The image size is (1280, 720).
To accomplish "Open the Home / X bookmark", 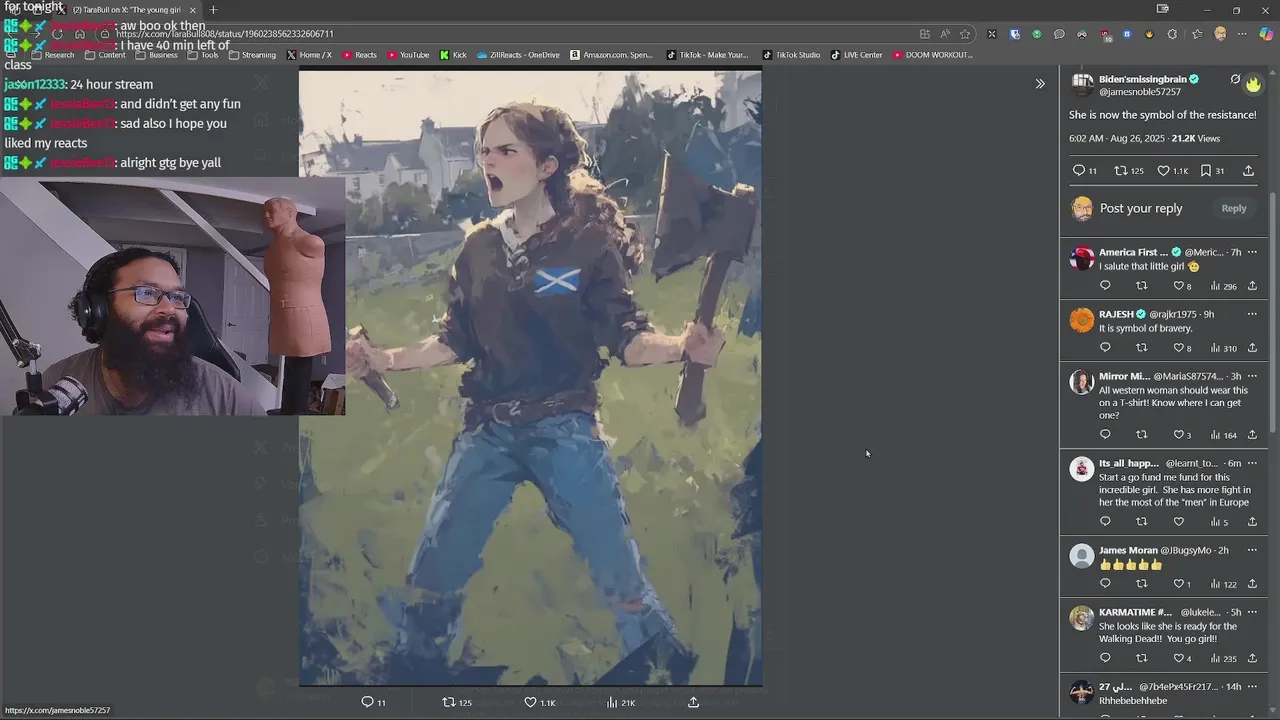I will pos(309,55).
